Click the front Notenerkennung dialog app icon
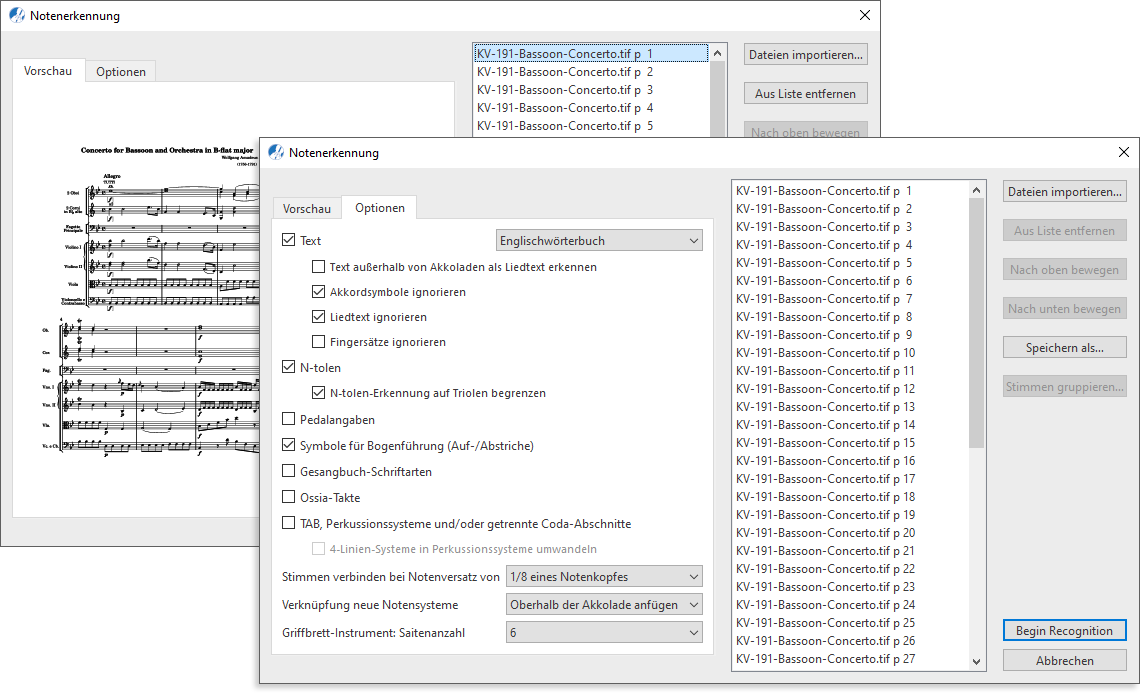Viewport: 1140px width, 700px height. (x=276, y=153)
